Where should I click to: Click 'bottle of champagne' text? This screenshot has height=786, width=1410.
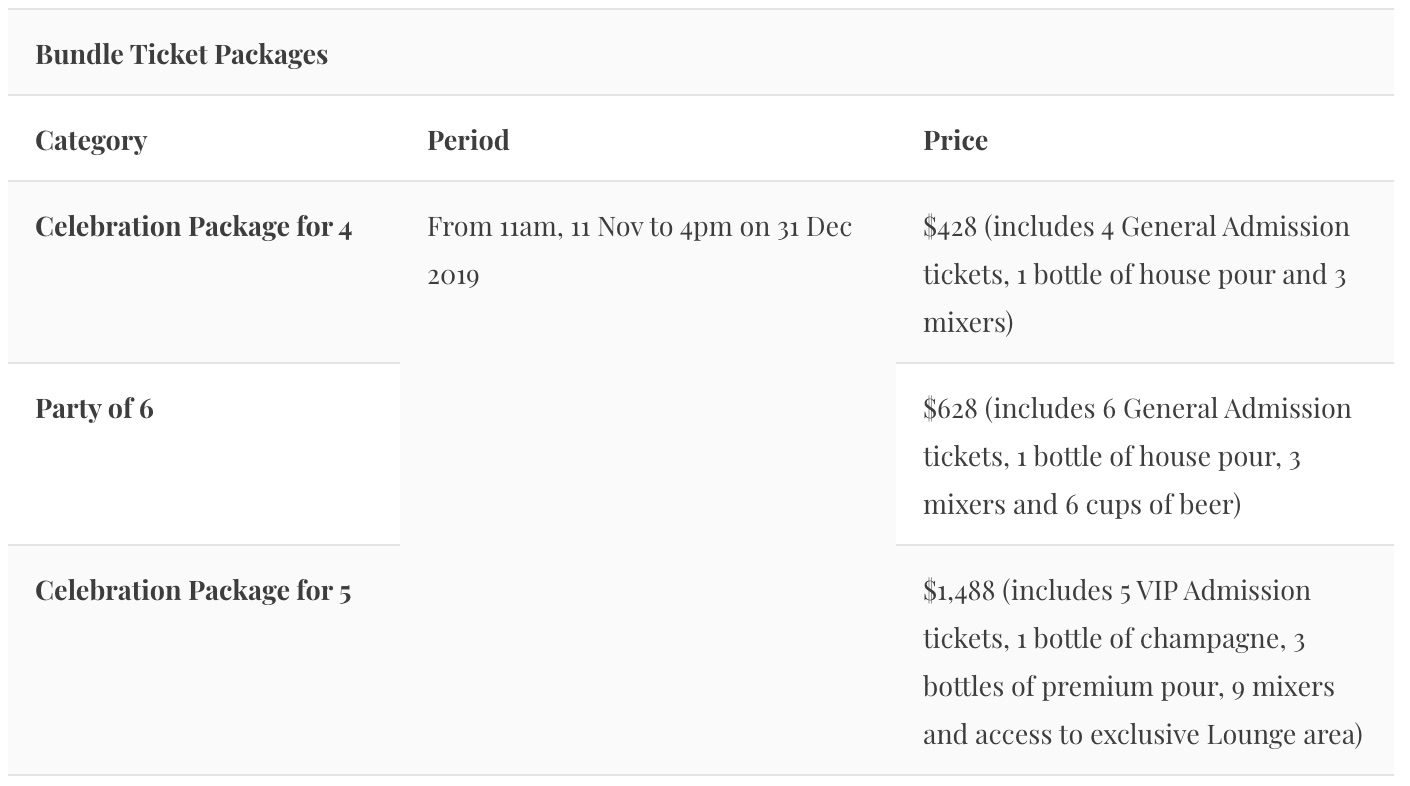pos(1157,639)
